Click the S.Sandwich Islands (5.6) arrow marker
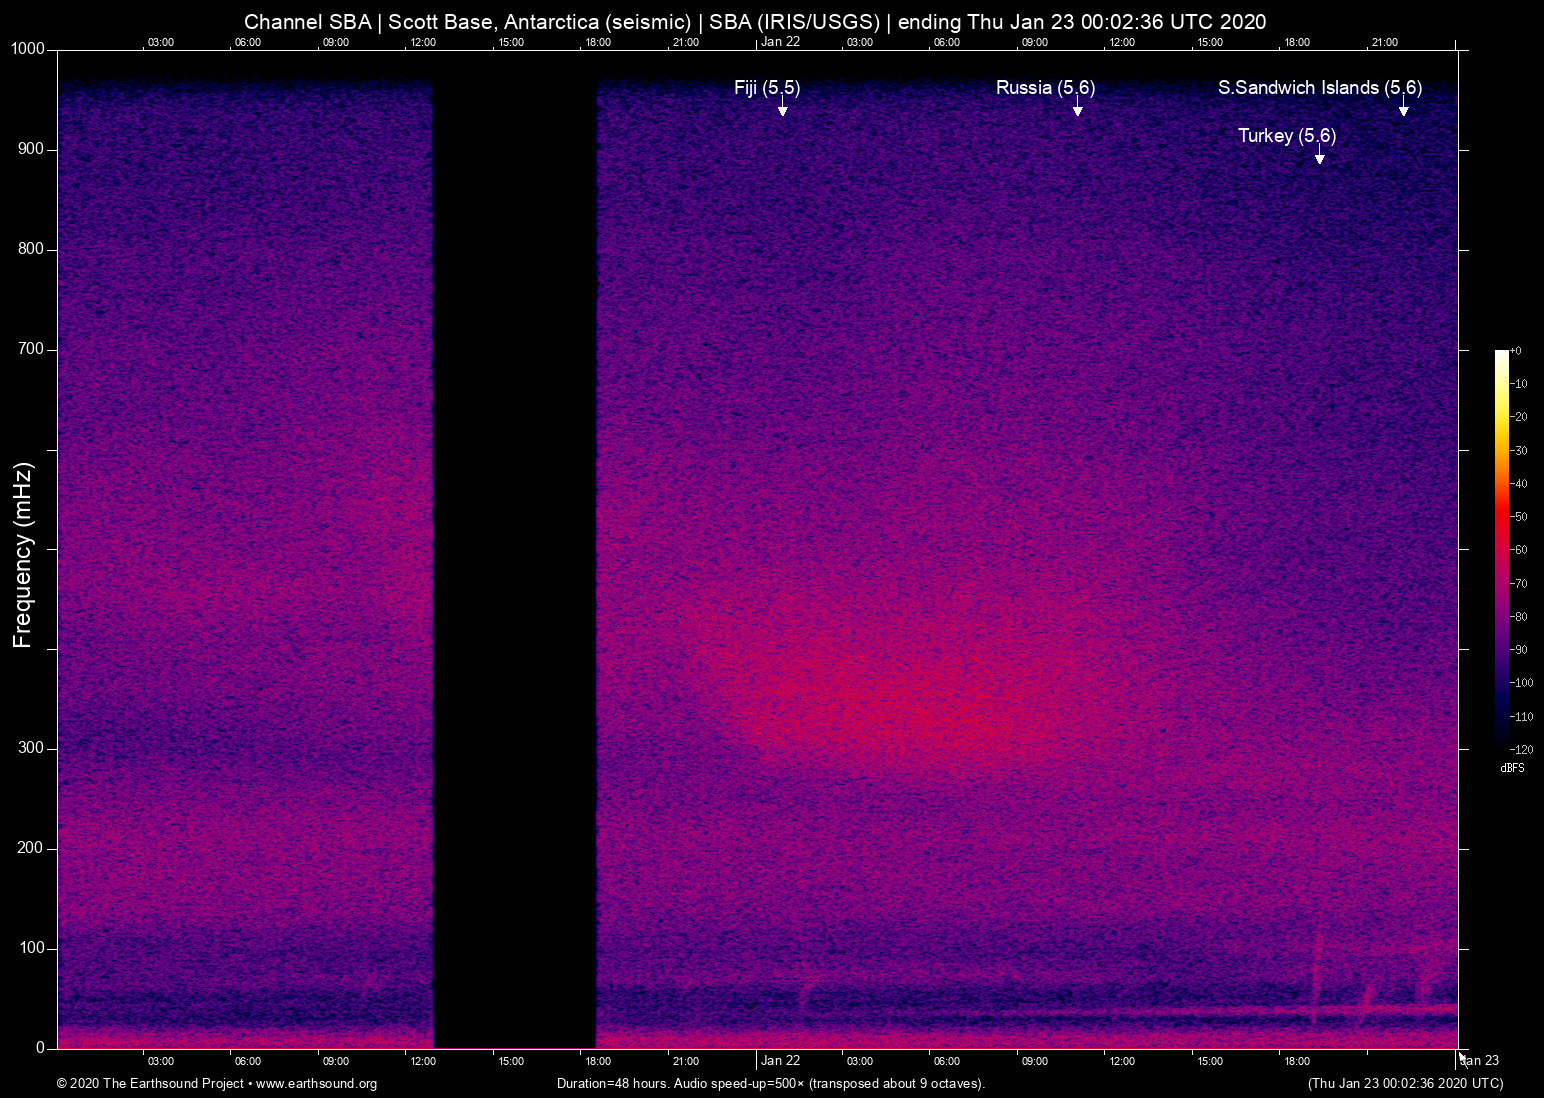 tap(1403, 109)
